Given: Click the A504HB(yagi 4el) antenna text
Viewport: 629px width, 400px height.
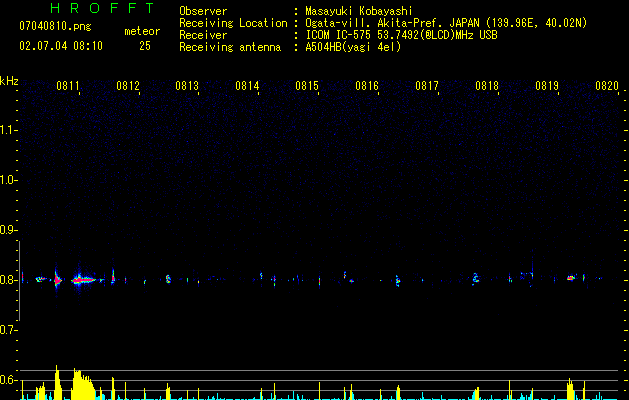Looking at the screenshot, I should tap(353, 47).
